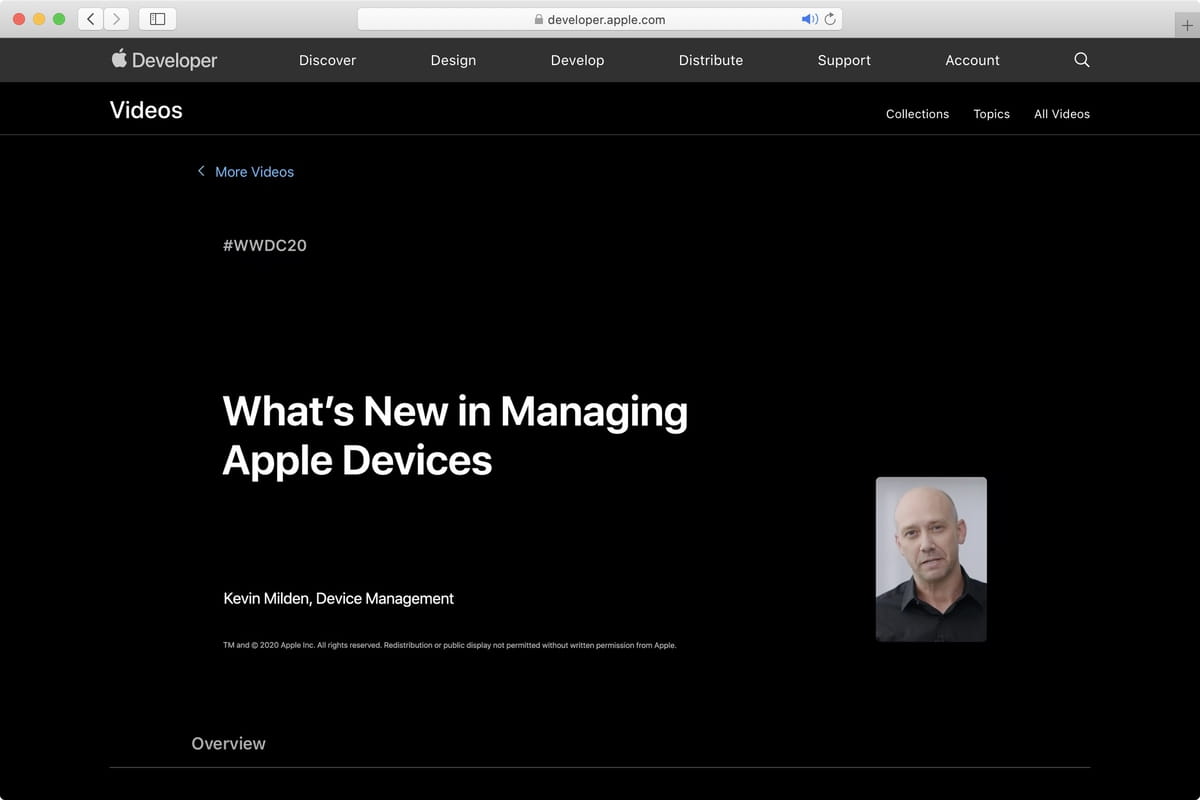1200x800 pixels.
Task: Open the Discover menu
Action: click(327, 60)
